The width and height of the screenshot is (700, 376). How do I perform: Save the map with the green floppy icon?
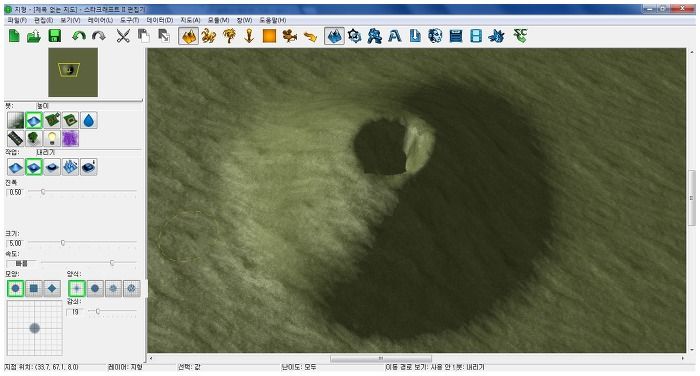click(x=54, y=36)
